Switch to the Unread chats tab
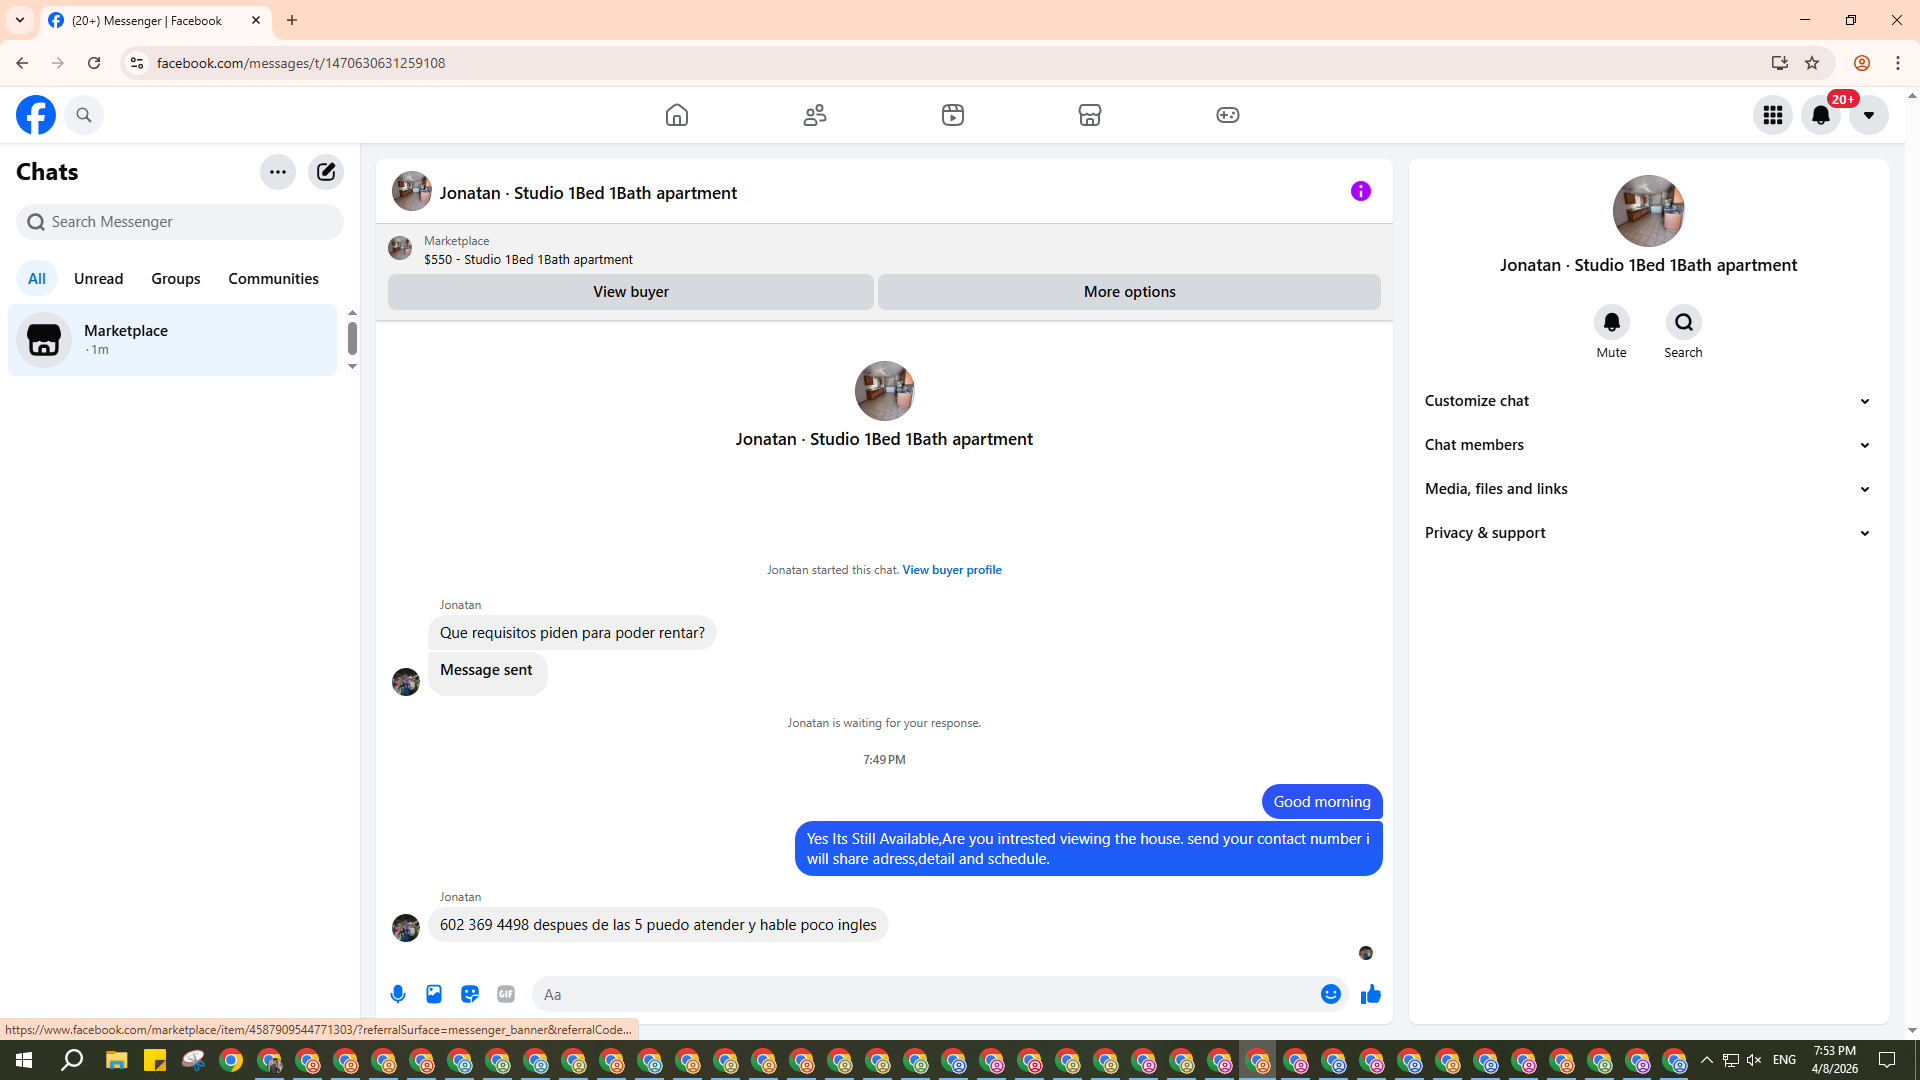Image resolution: width=1920 pixels, height=1080 pixels. tap(98, 279)
